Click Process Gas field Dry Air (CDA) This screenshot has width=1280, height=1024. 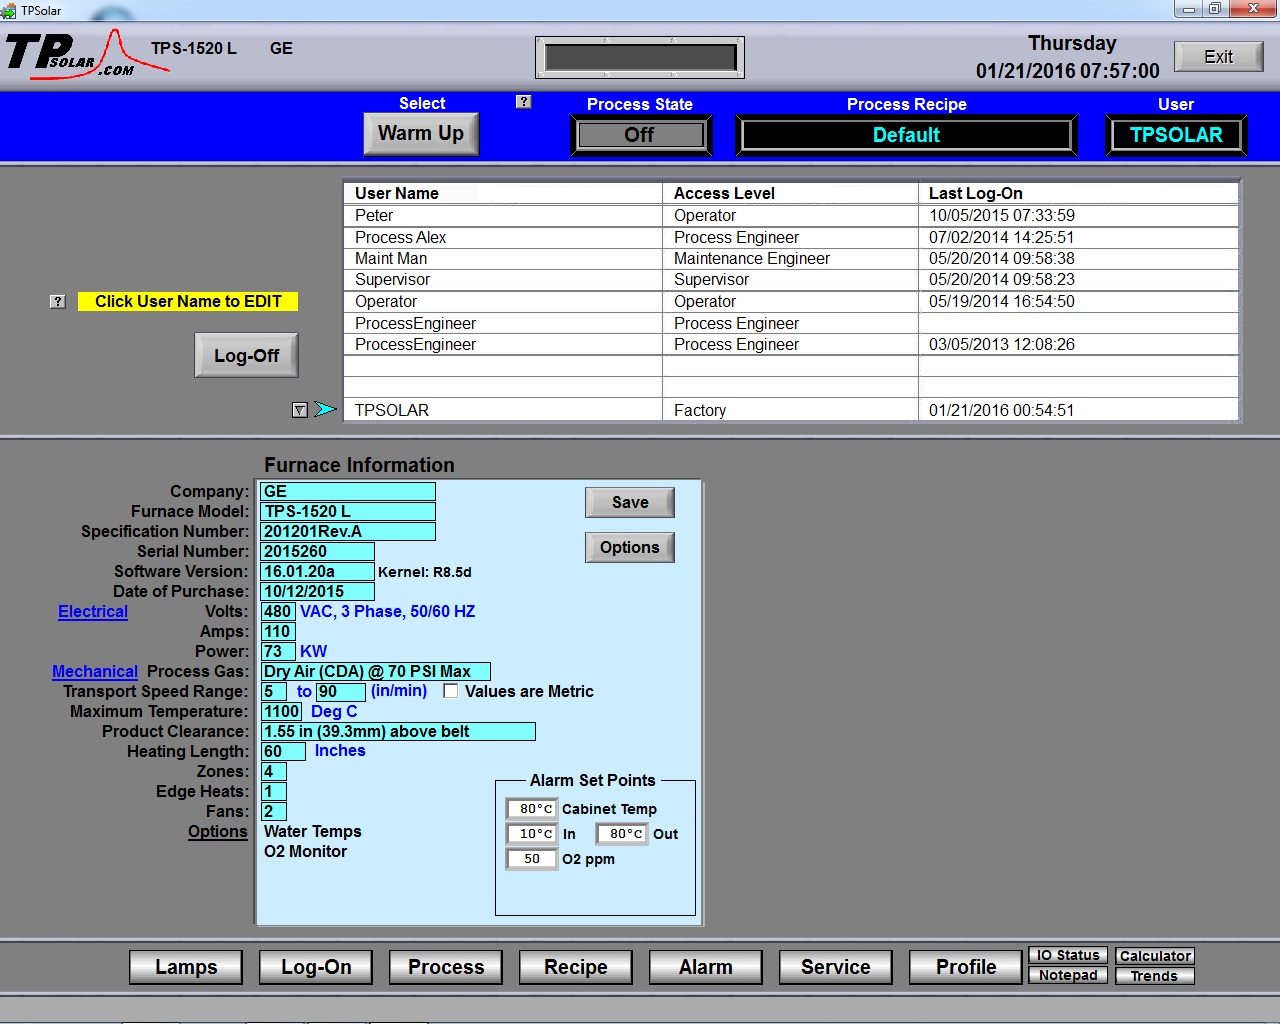point(376,671)
